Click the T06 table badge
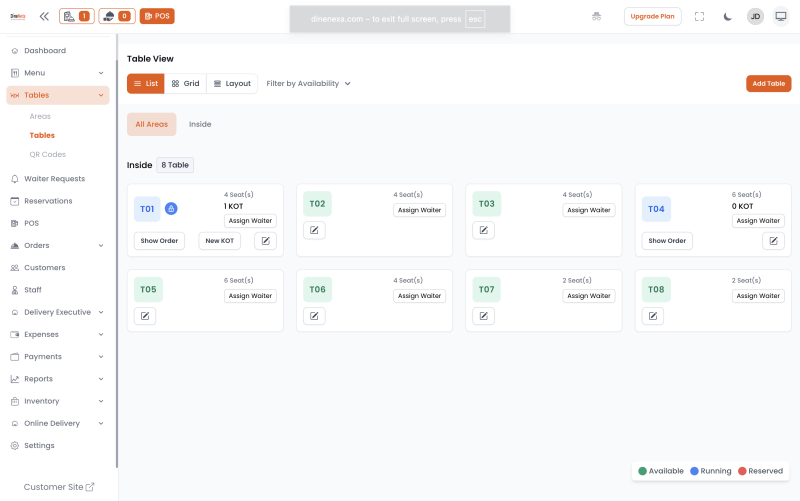 click(317, 290)
